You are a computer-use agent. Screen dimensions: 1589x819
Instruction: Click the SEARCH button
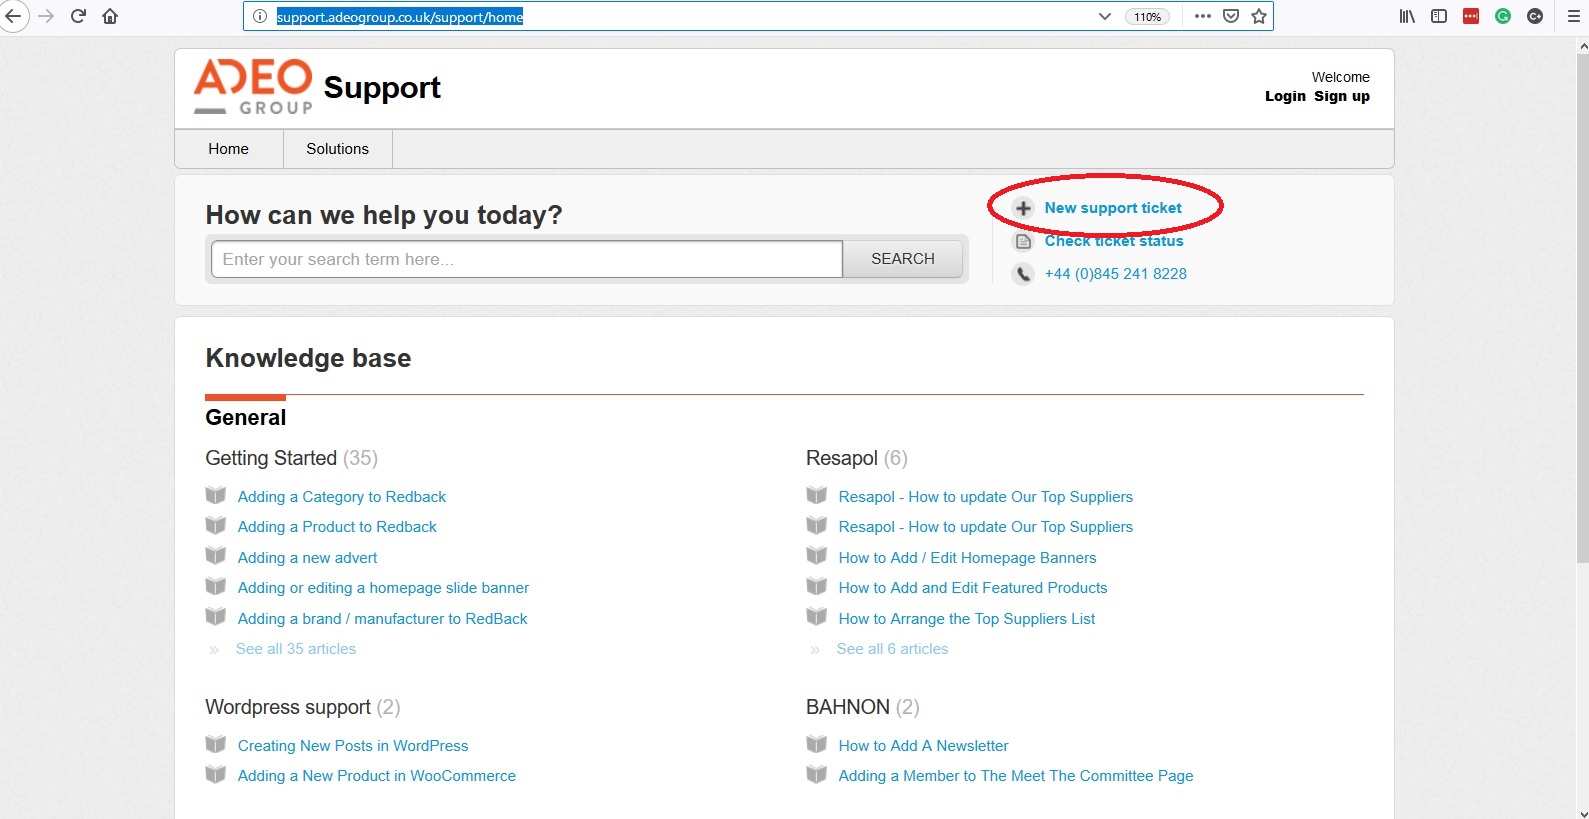(x=903, y=259)
